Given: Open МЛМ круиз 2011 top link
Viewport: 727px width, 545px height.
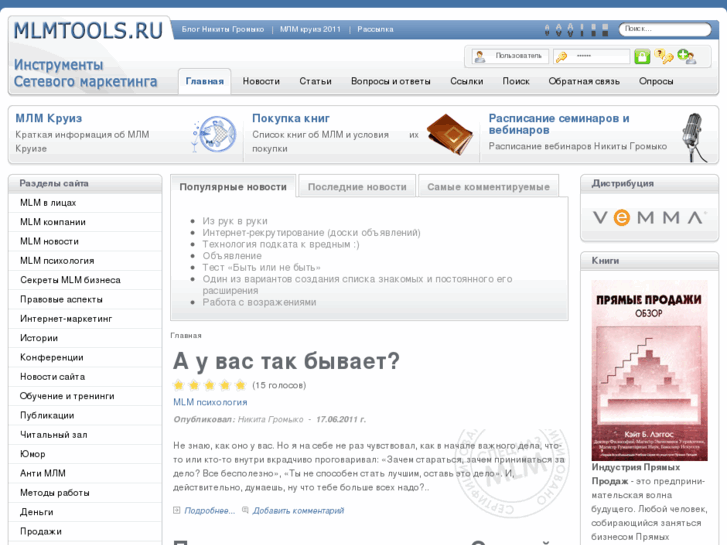Looking at the screenshot, I should pos(310,29).
